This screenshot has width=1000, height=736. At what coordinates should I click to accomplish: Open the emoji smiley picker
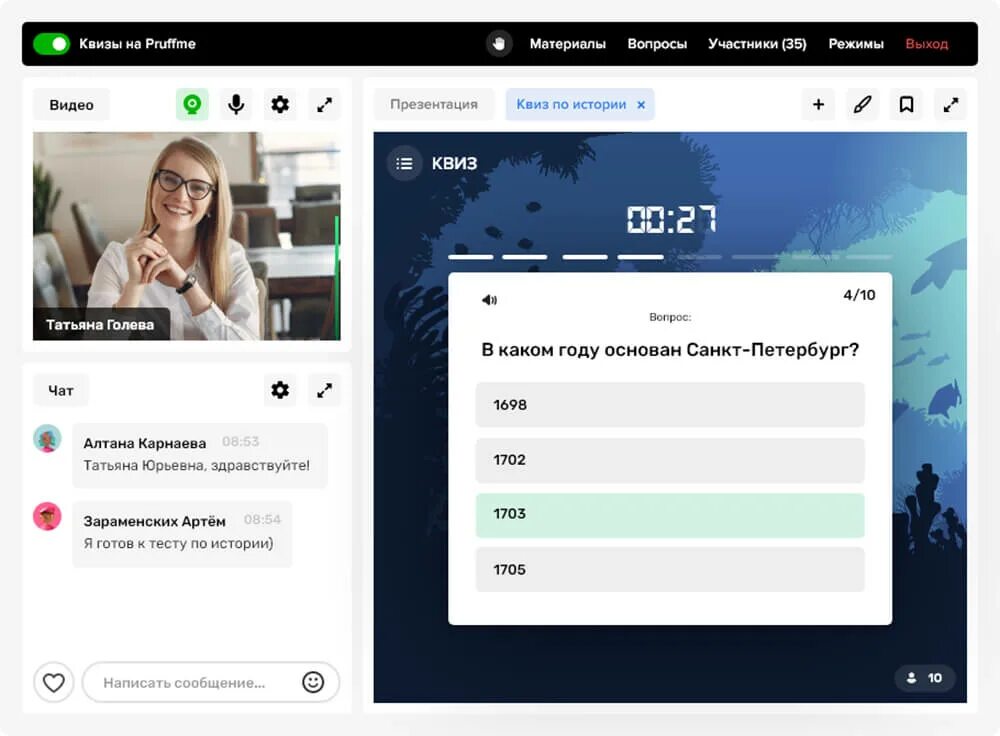312,682
